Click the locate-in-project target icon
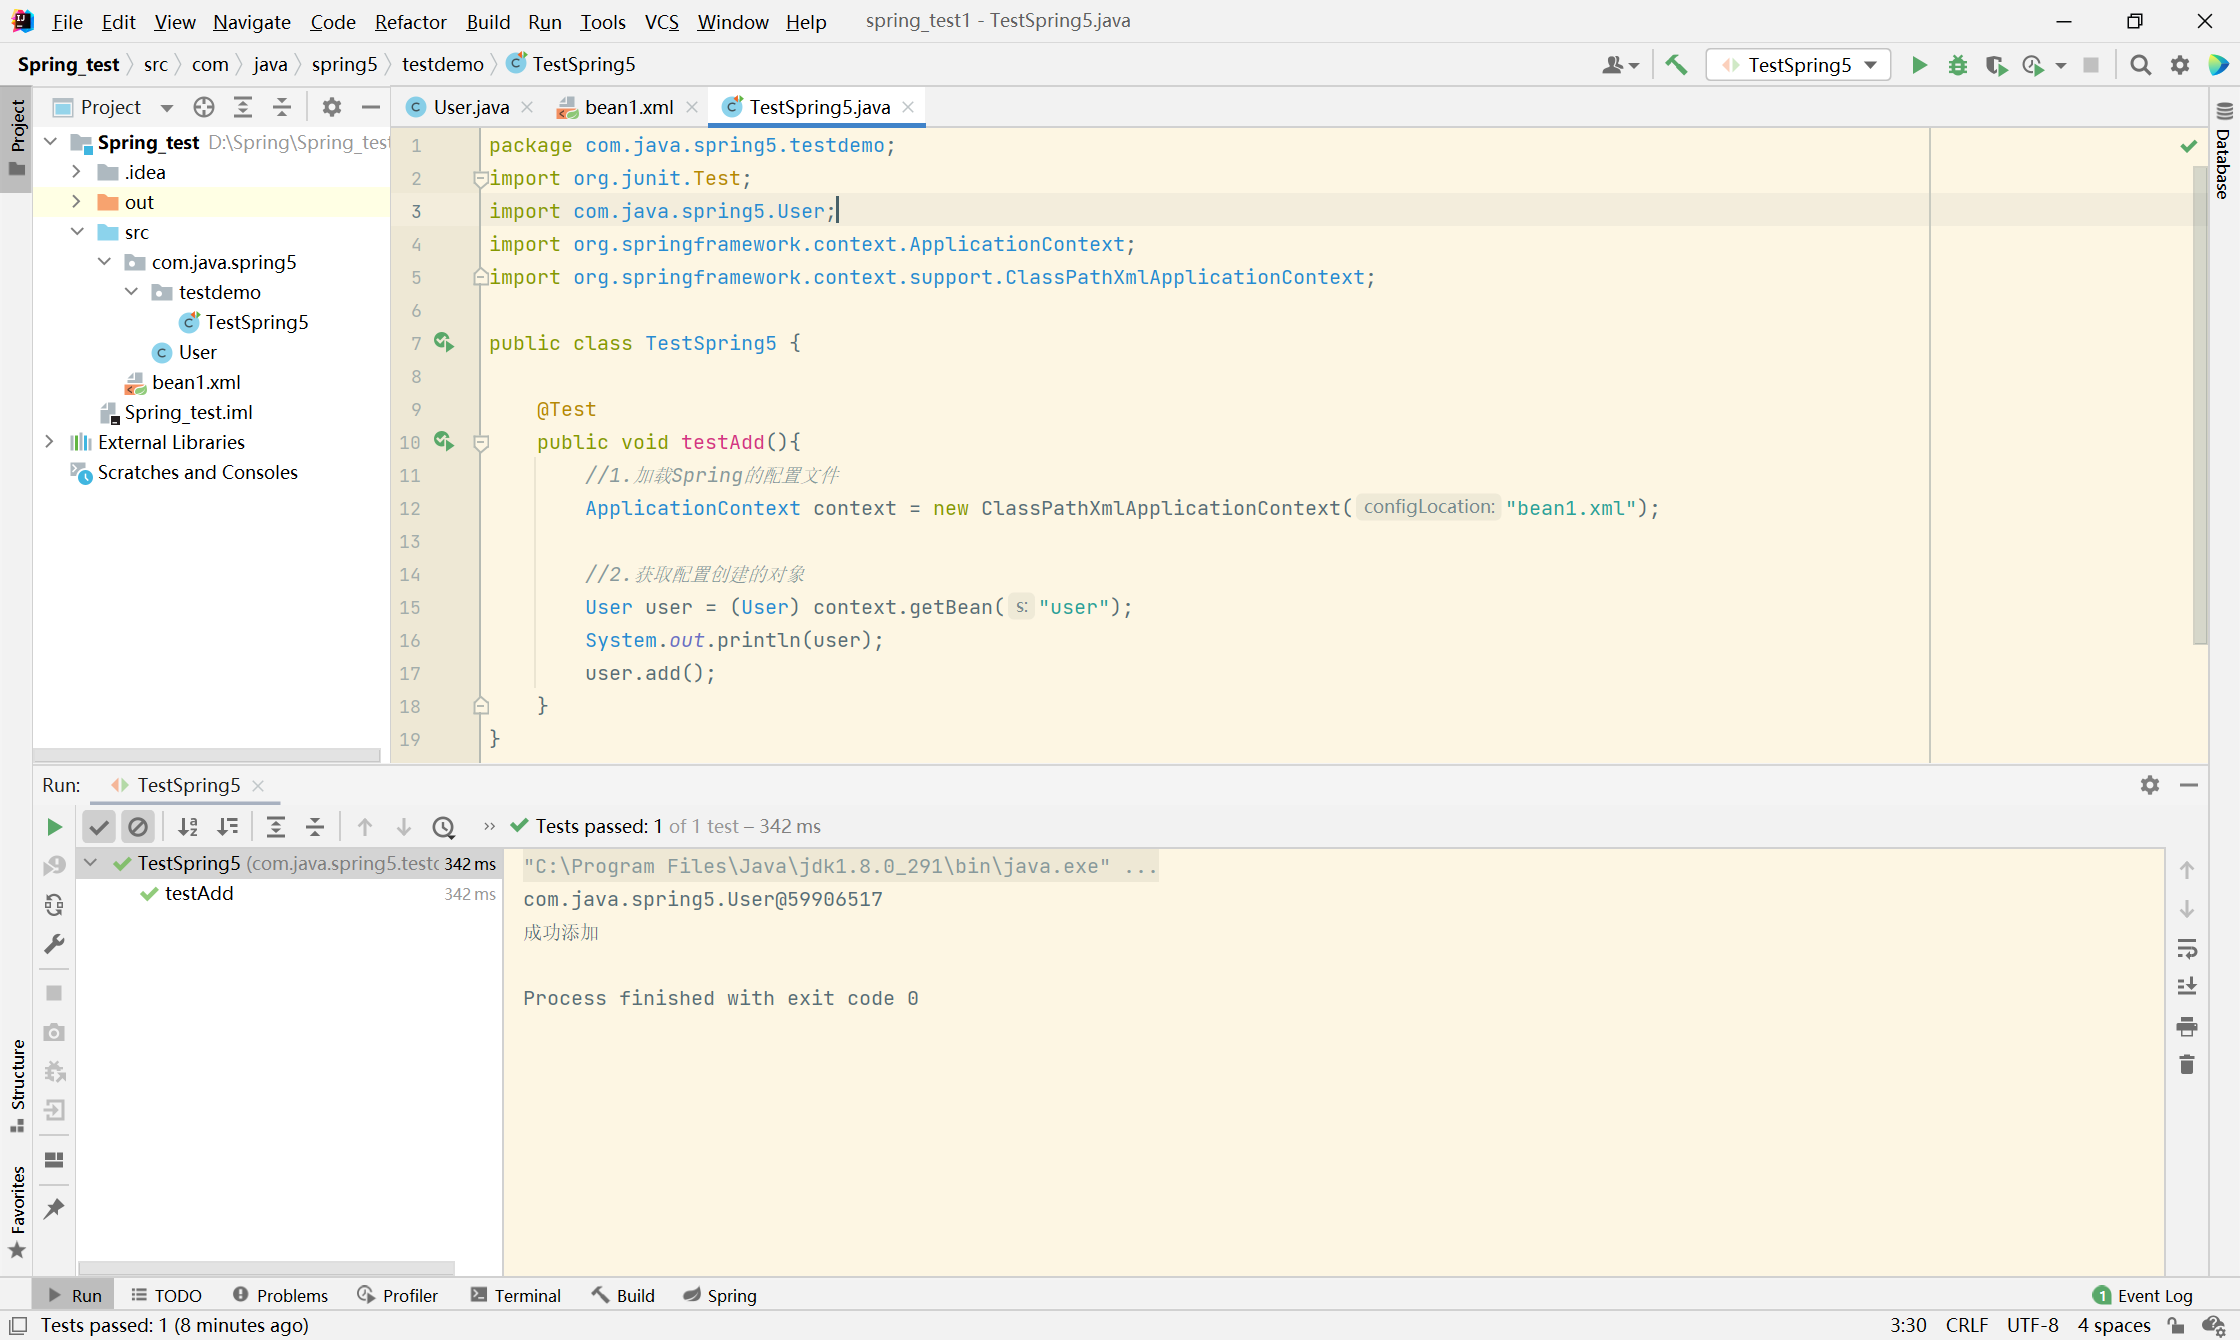 click(x=204, y=107)
